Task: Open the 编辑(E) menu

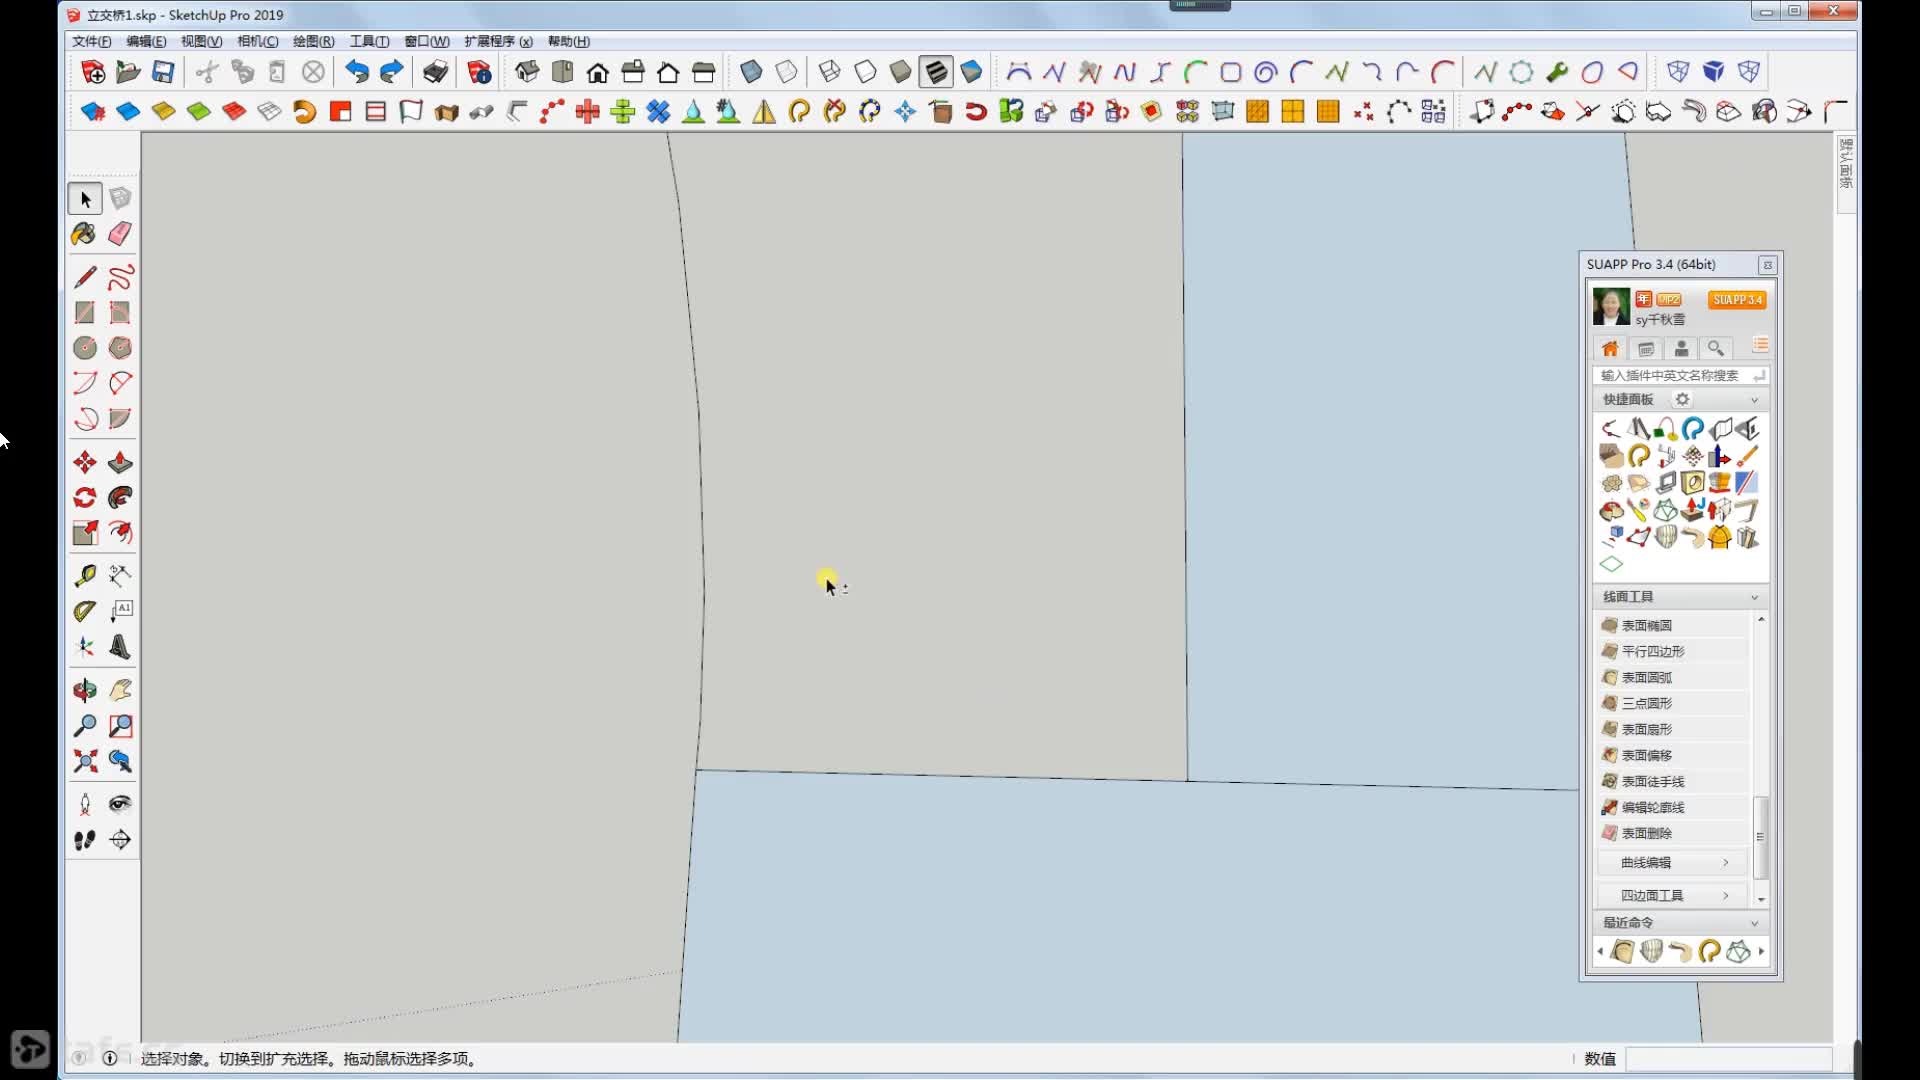Action: point(146,41)
